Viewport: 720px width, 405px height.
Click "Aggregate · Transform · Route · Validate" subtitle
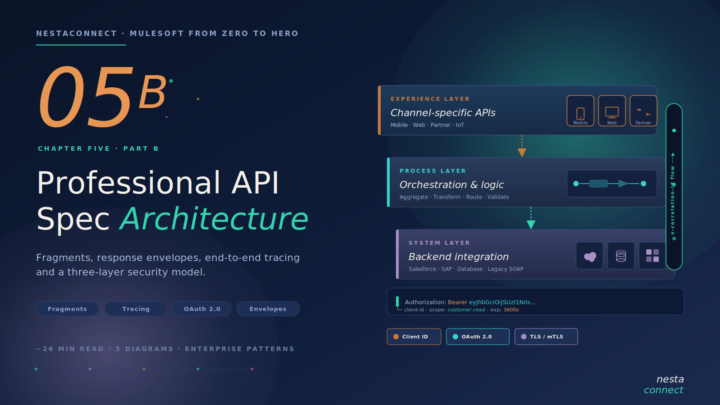click(454, 197)
